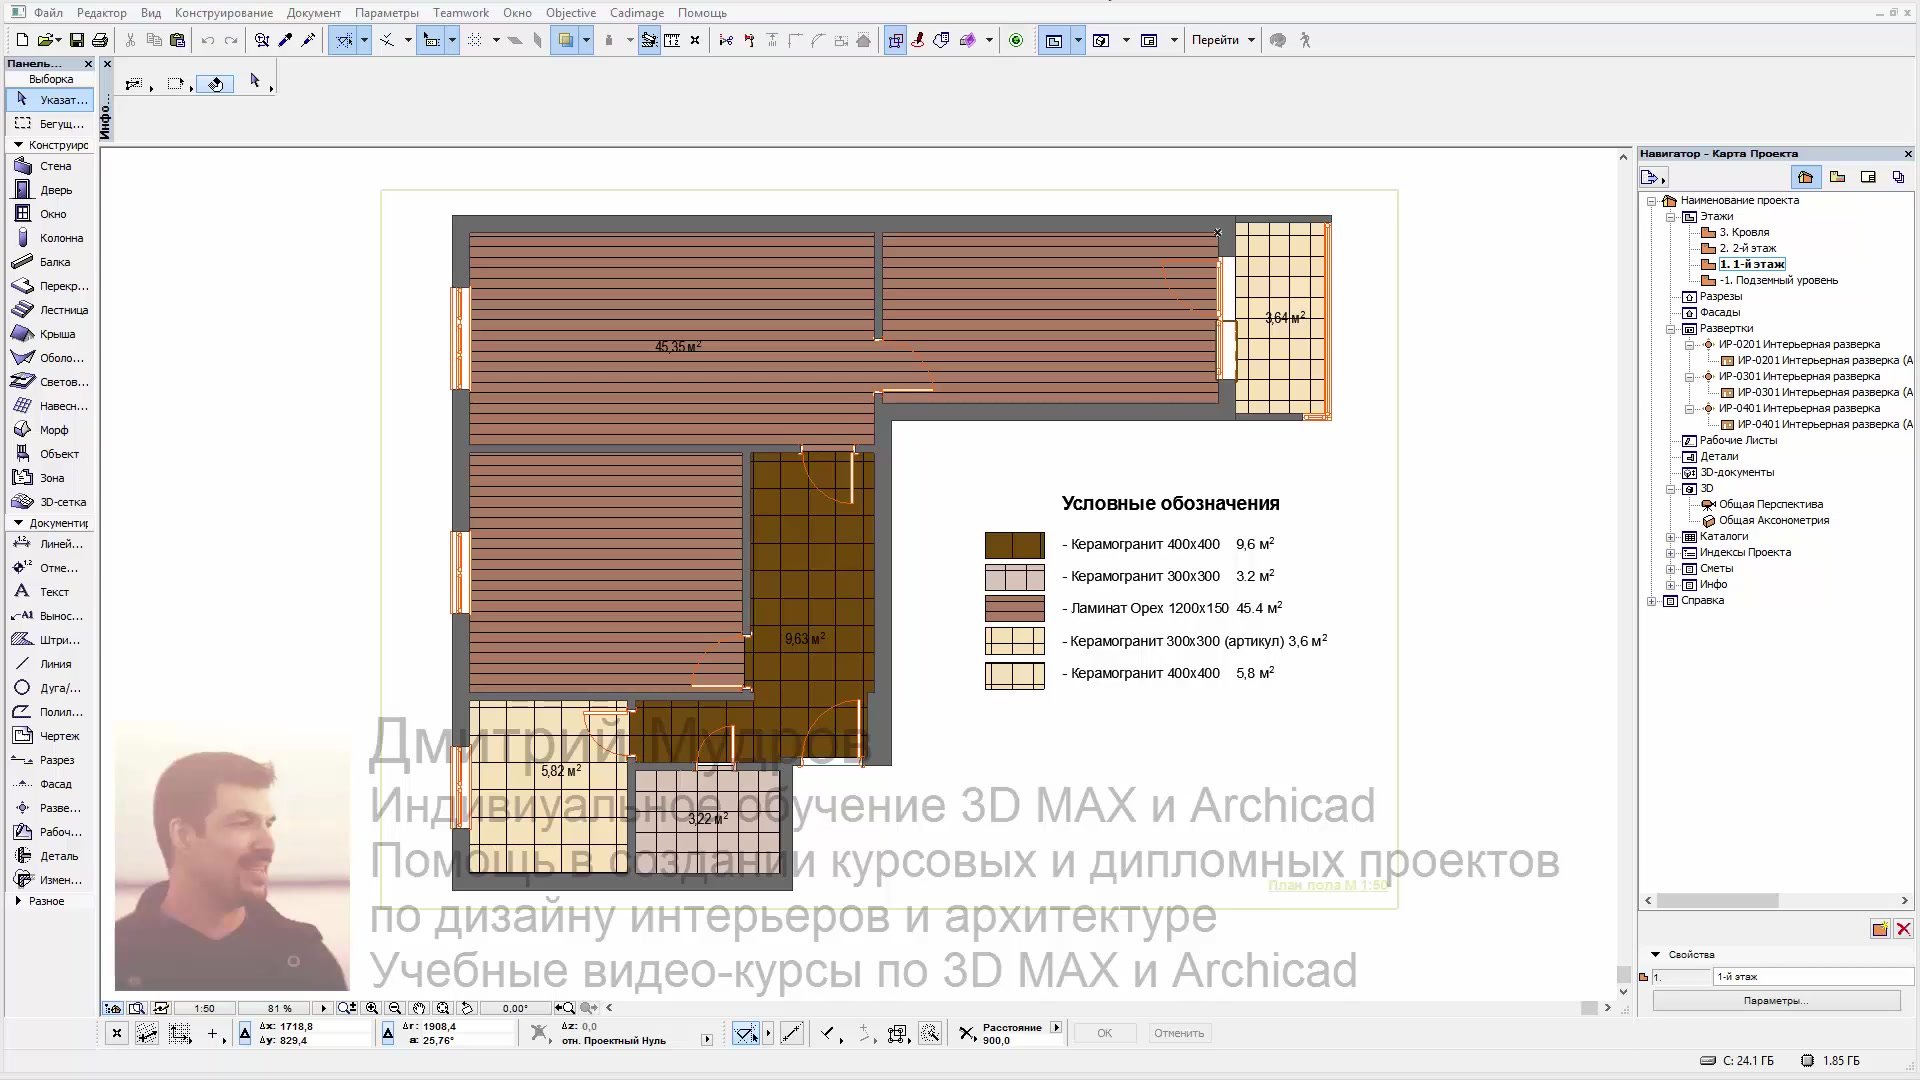Expand the Разное tools group
The image size is (1920, 1080).
18,901
